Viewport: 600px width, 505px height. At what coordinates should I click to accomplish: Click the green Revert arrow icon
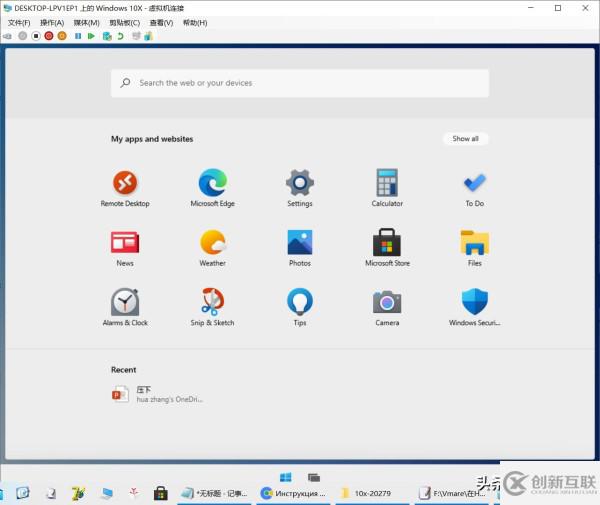click(x=121, y=36)
